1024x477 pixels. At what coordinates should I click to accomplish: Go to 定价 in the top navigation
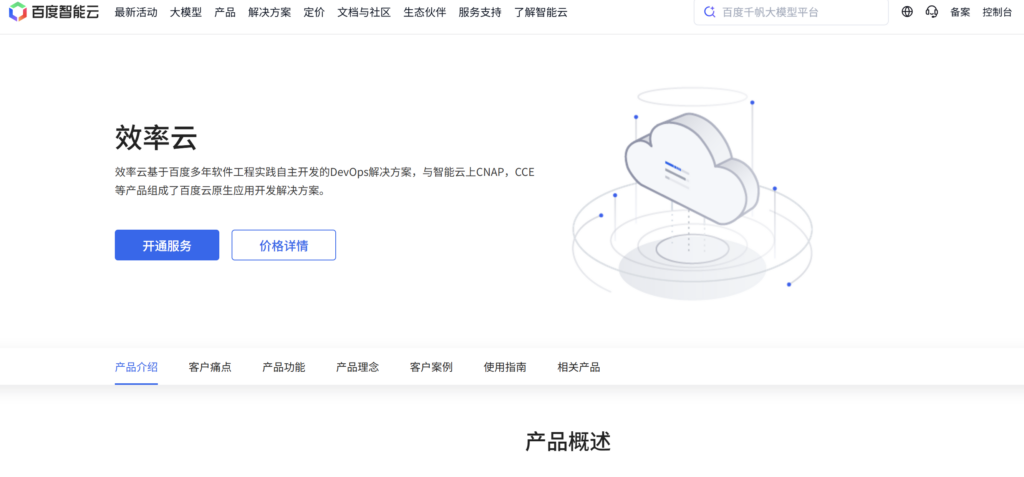pos(314,12)
